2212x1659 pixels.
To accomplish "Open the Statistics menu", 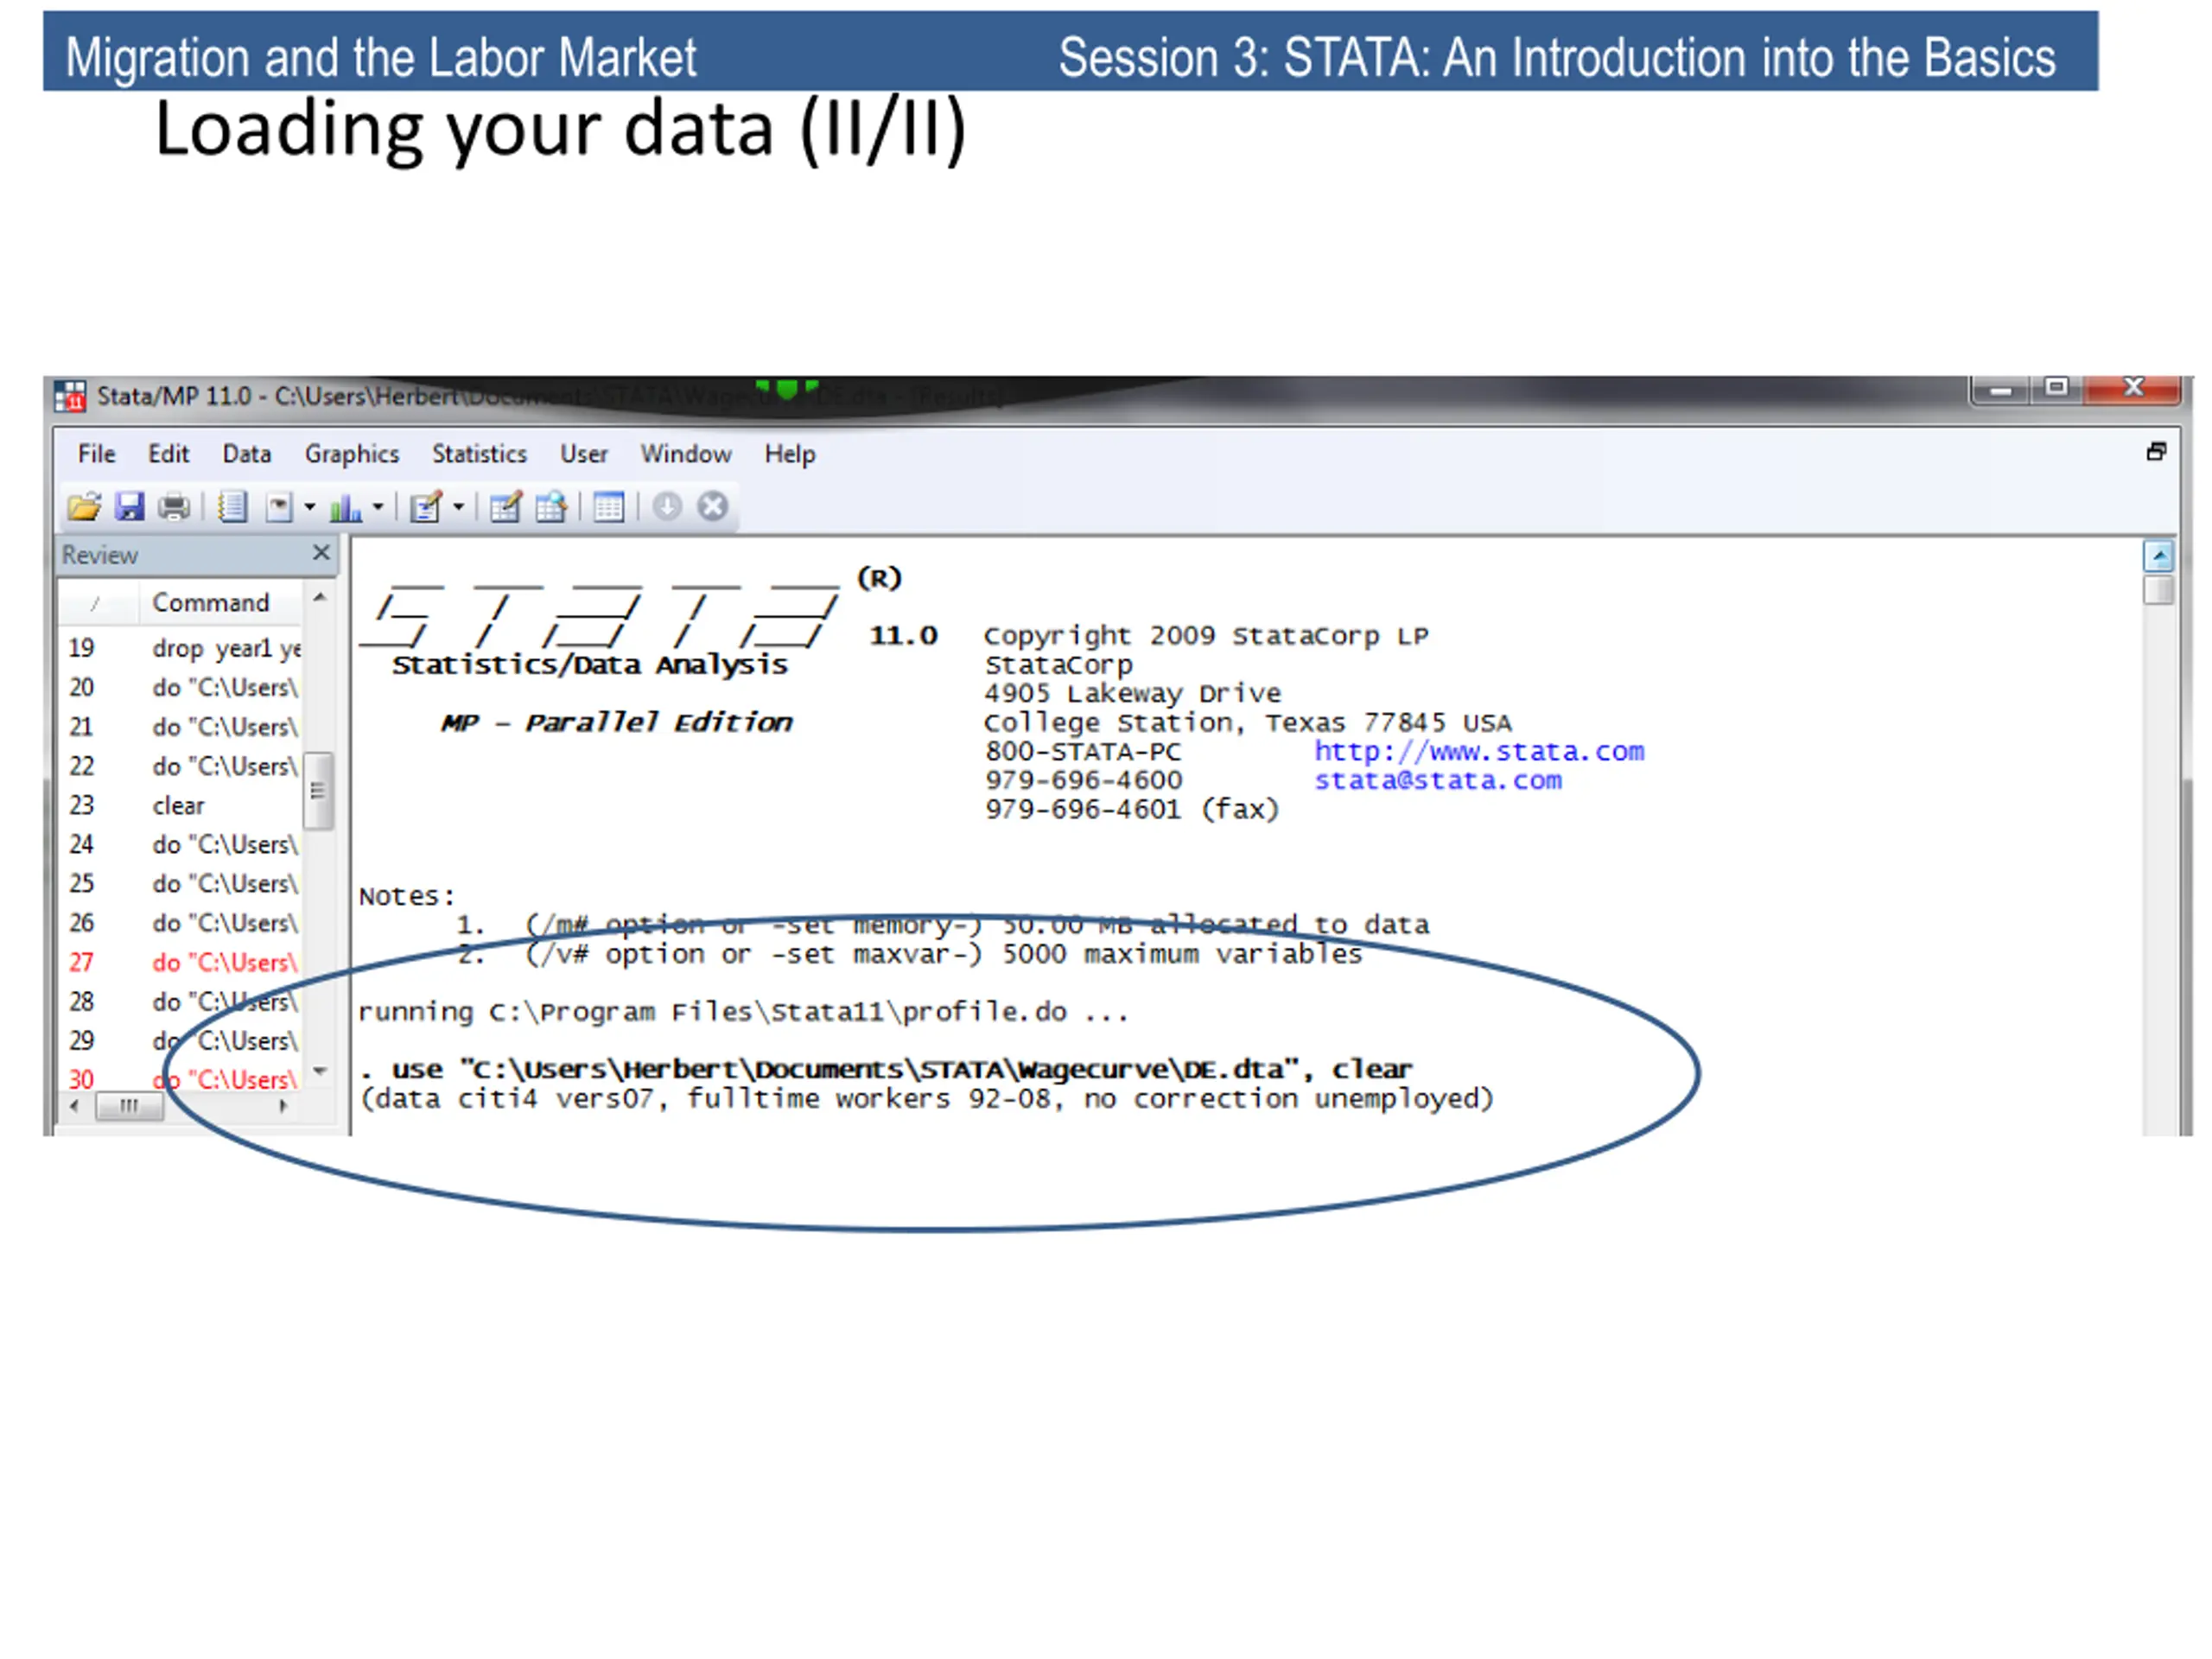I will pos(479,454).
